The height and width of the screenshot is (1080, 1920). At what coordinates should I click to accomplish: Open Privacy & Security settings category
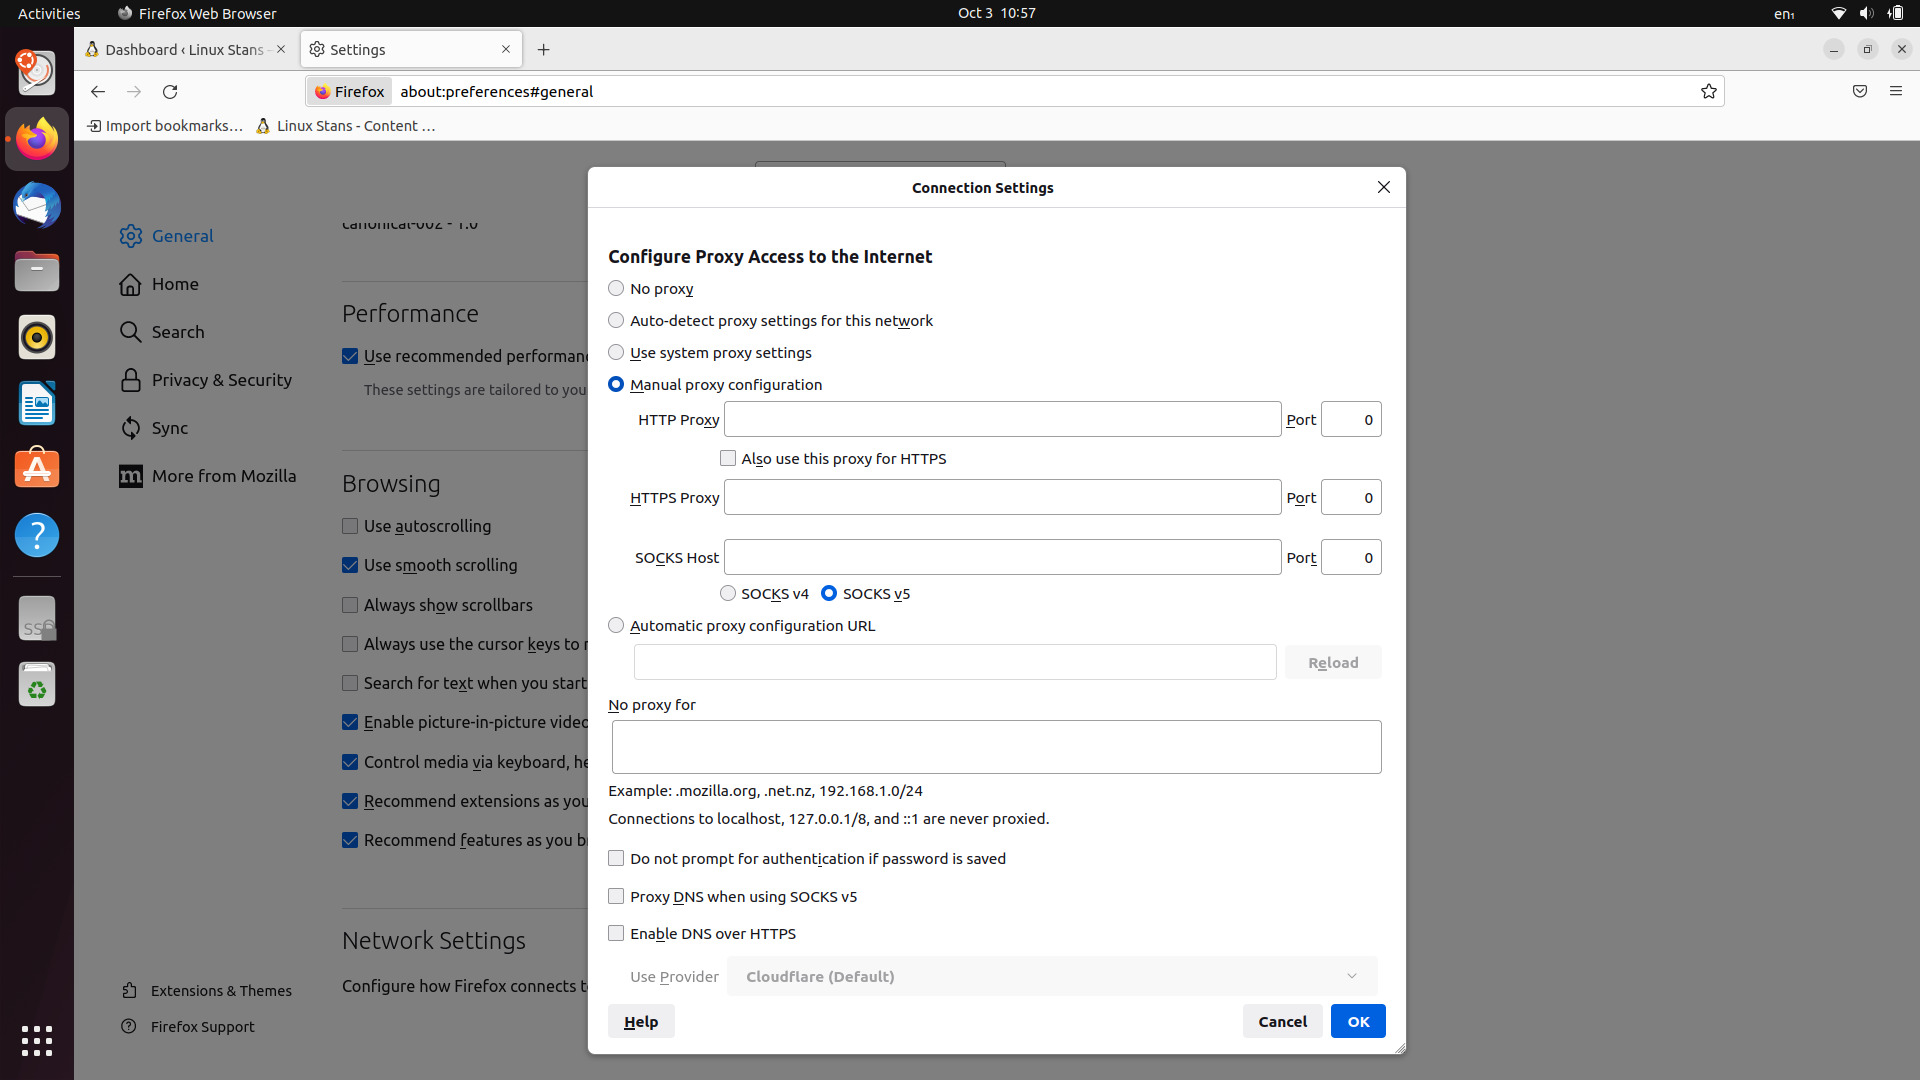(221, 380)
